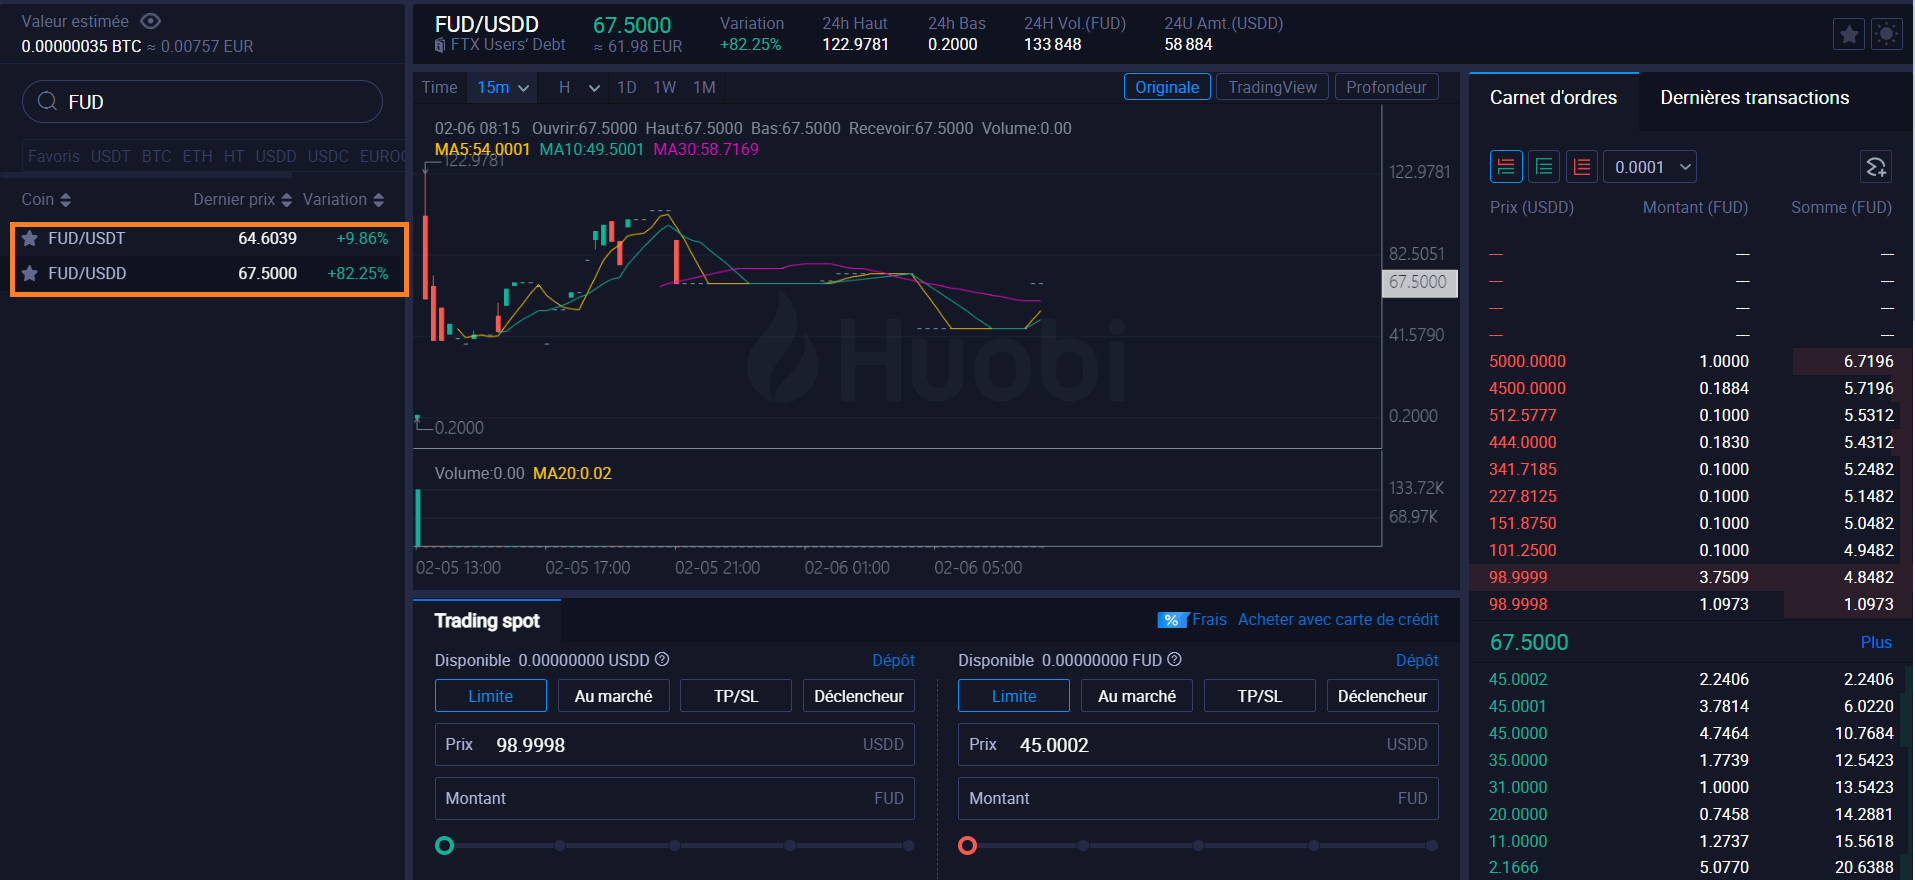Show only sell orders icon
This screenshot has width=1915, height=880.
pos(1582,167)
